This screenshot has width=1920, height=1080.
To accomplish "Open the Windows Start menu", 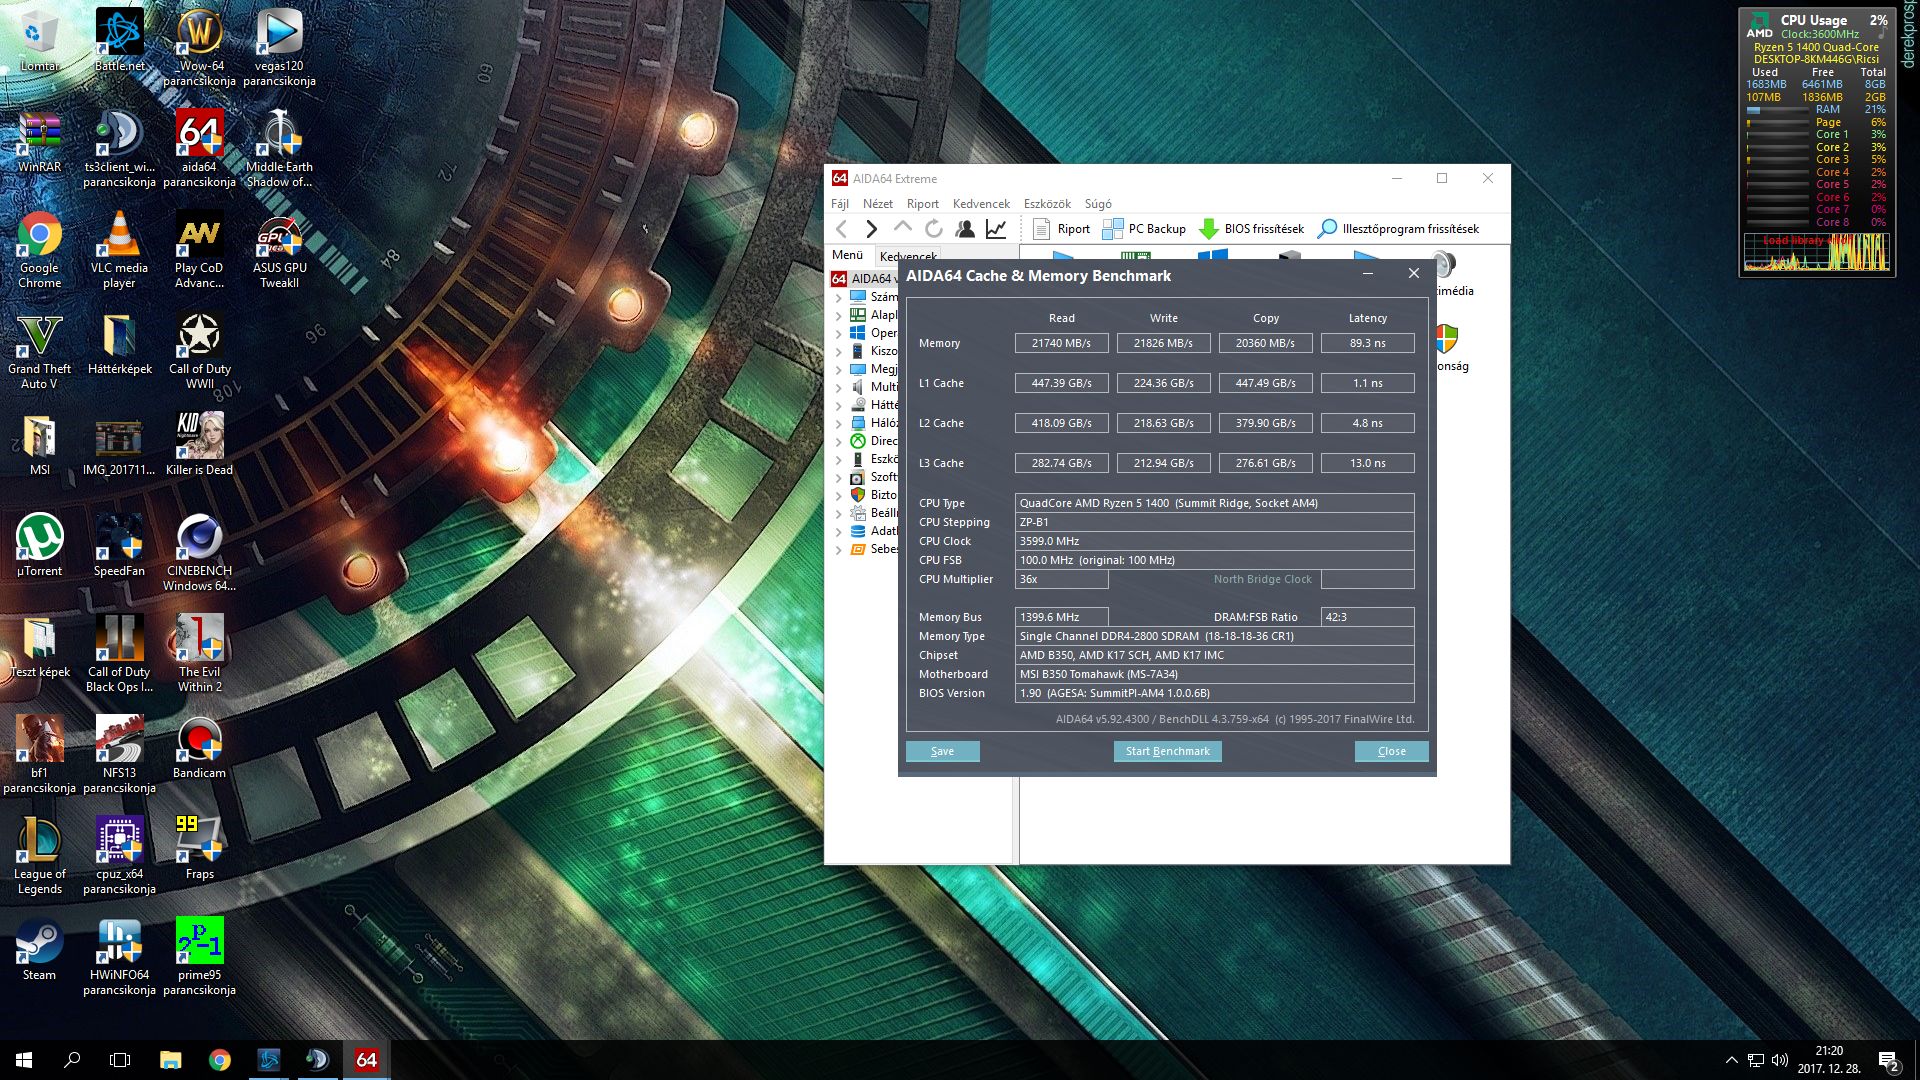I will (24, 1060).
